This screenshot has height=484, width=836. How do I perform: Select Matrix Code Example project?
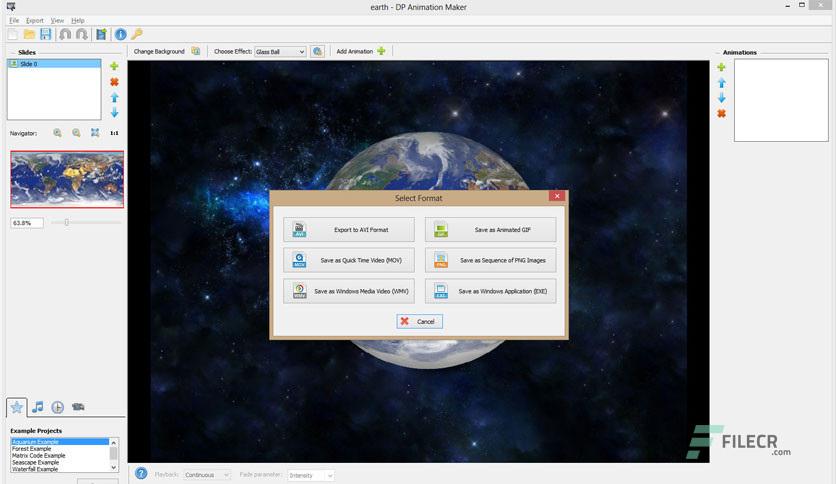[59, 456]
